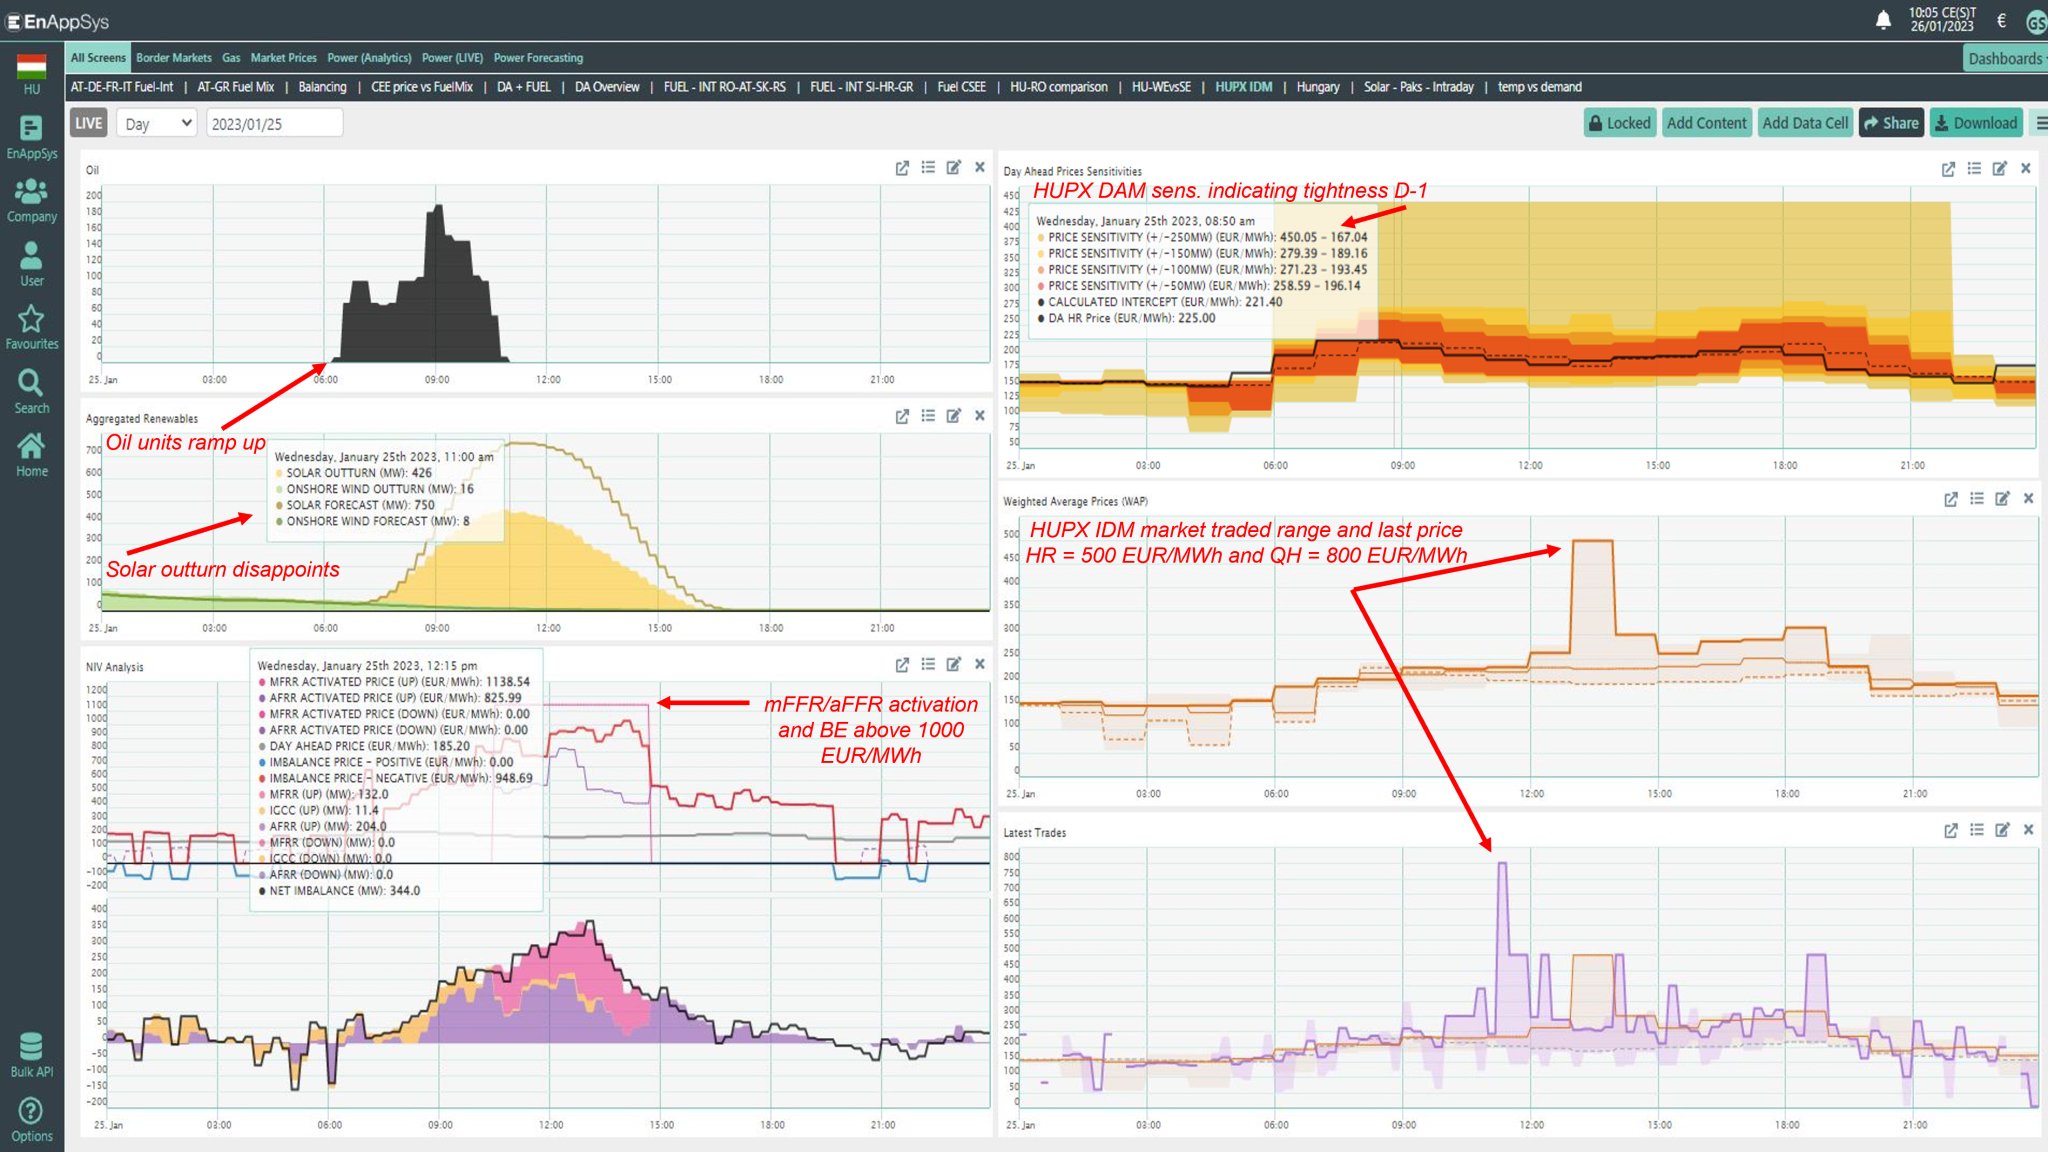
Task: Pop out the Oil chart
Action: 902,168
